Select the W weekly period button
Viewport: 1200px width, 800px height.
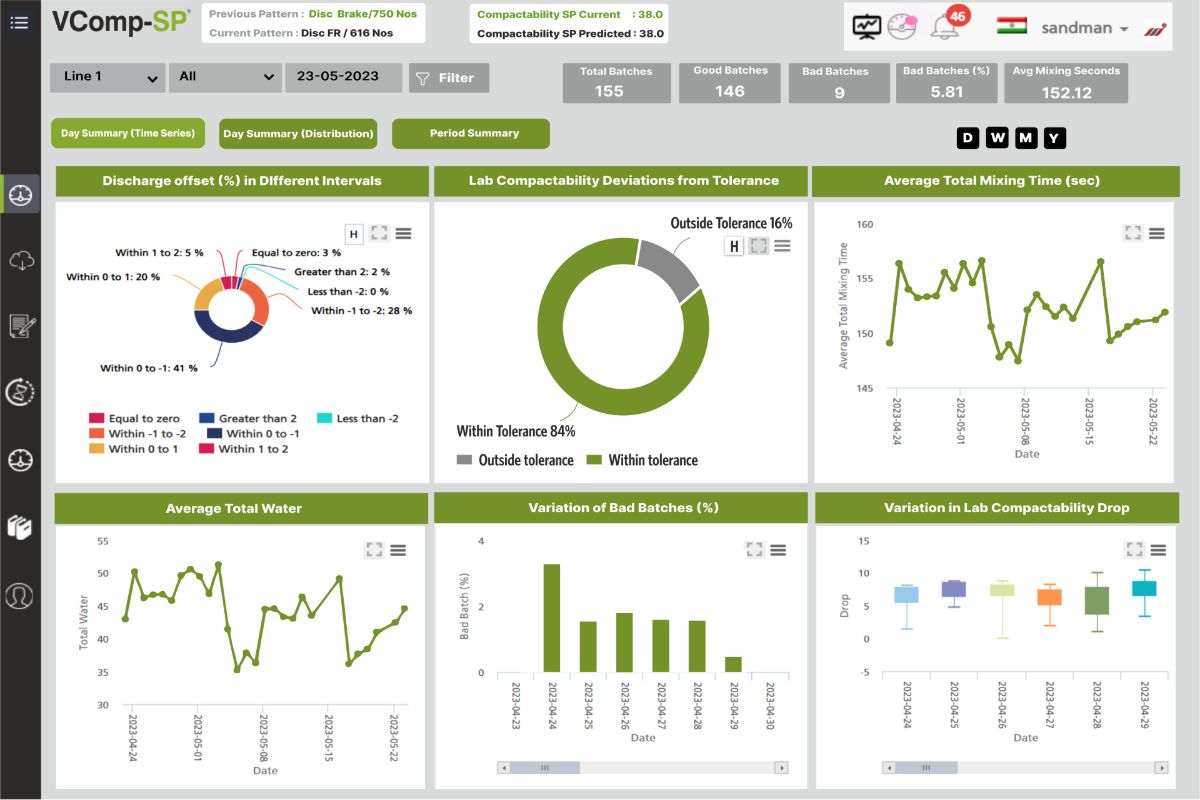click(x=997, y=138)
